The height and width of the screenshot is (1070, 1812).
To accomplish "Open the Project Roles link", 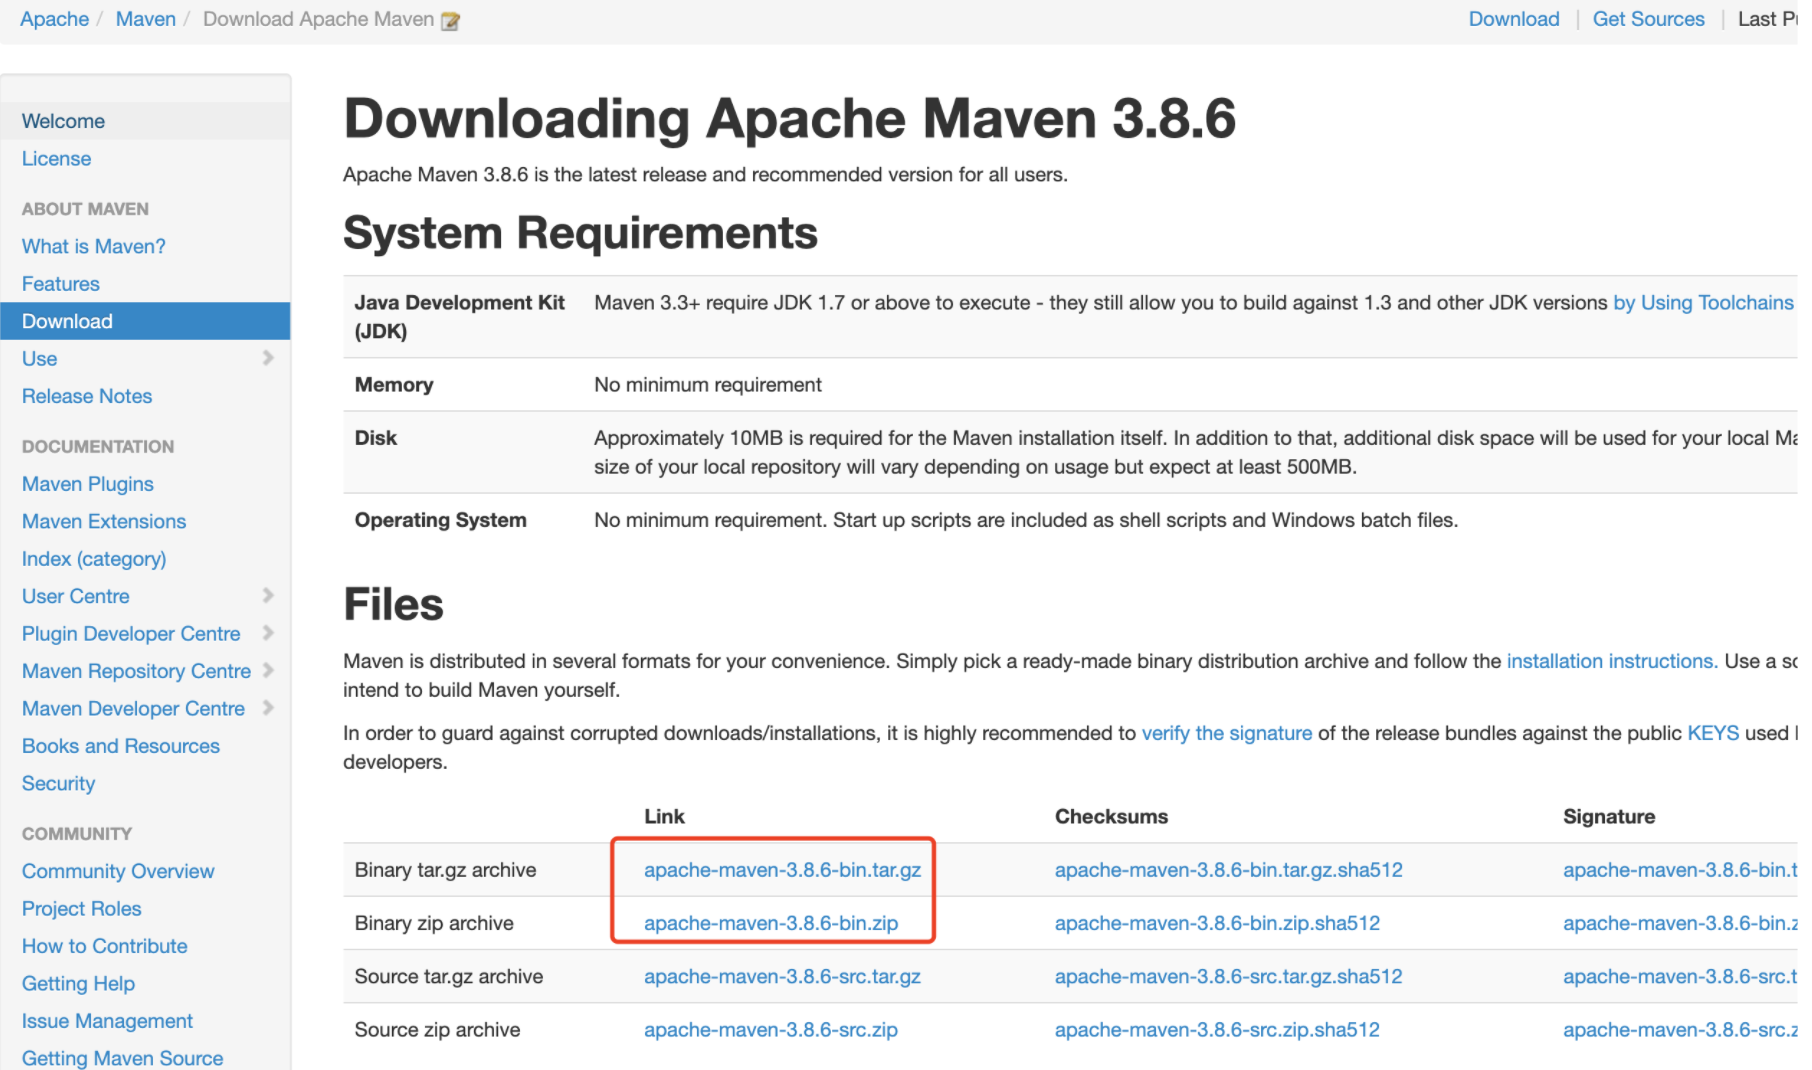I will coord(82,909).
